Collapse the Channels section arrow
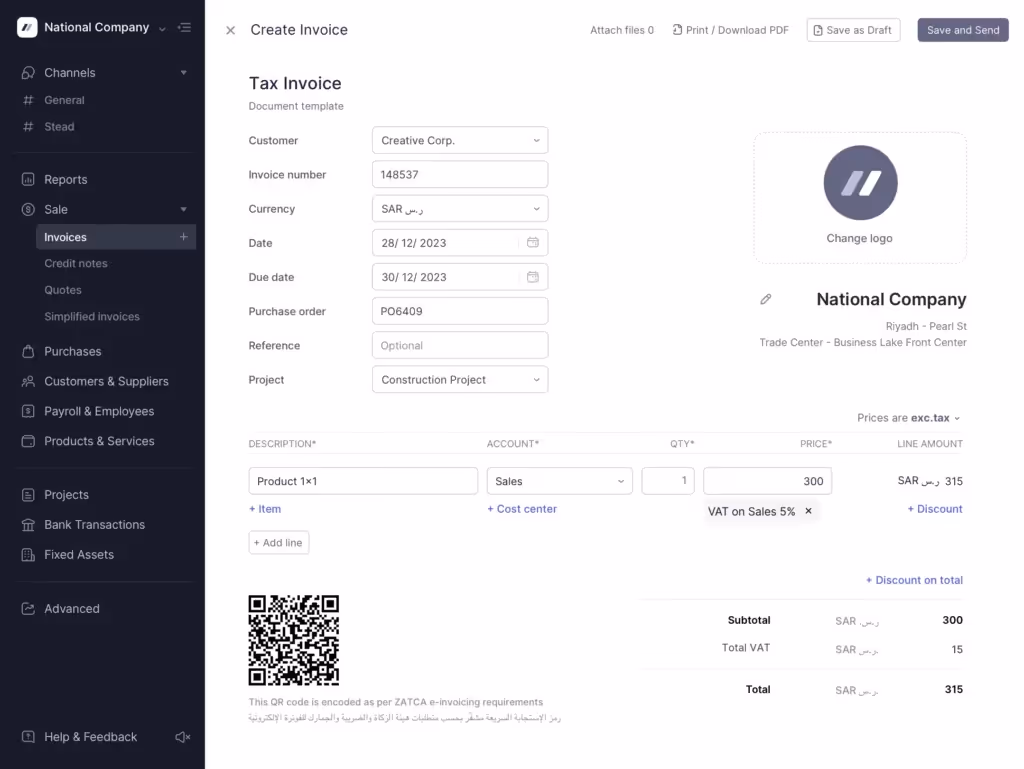 (184, 72)
